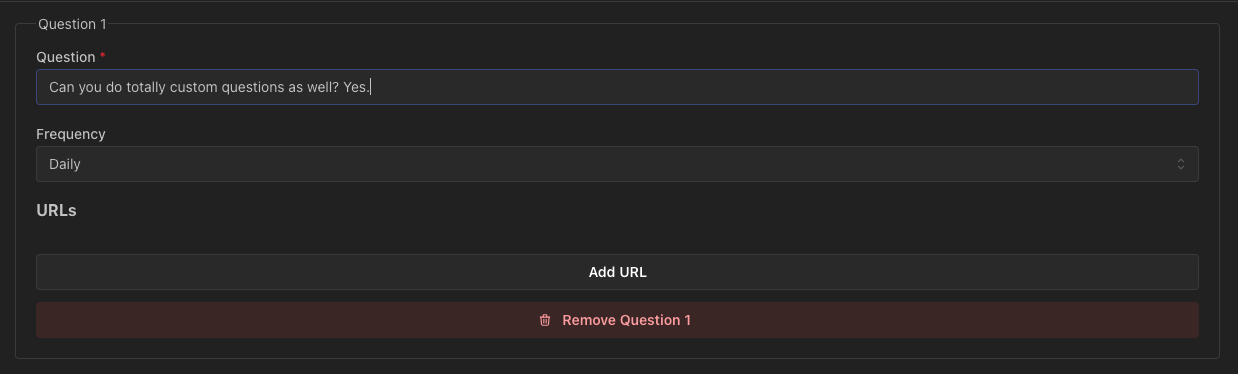Viewport: 1238px width, 374px height.
Task: Click the "Remove Question 1" label text
Action: point(627,320)
